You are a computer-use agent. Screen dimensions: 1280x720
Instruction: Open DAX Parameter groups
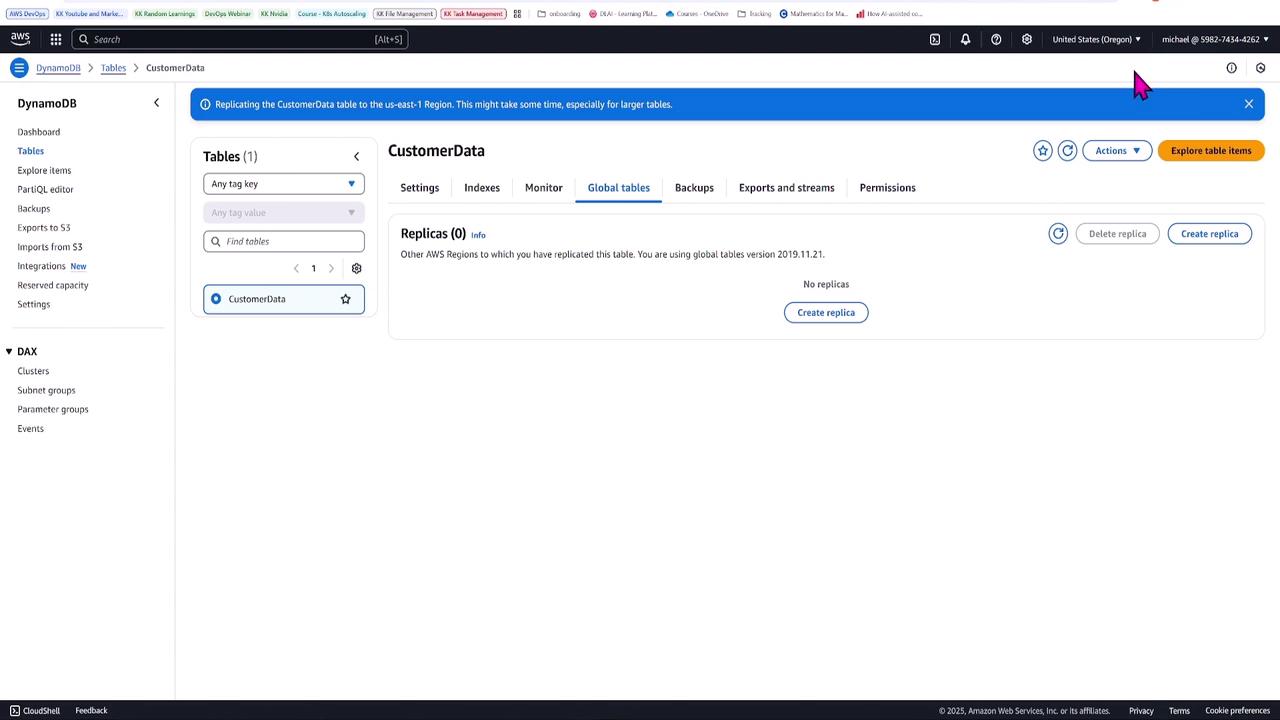pyautogui.click(x=53, y=409)
